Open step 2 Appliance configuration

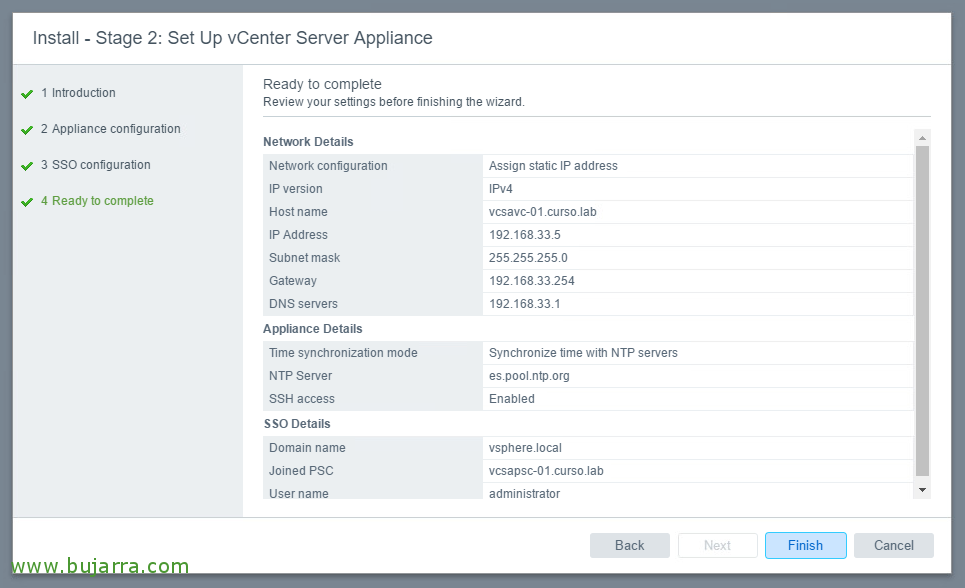pyautogui.click(x=111, y=129)
